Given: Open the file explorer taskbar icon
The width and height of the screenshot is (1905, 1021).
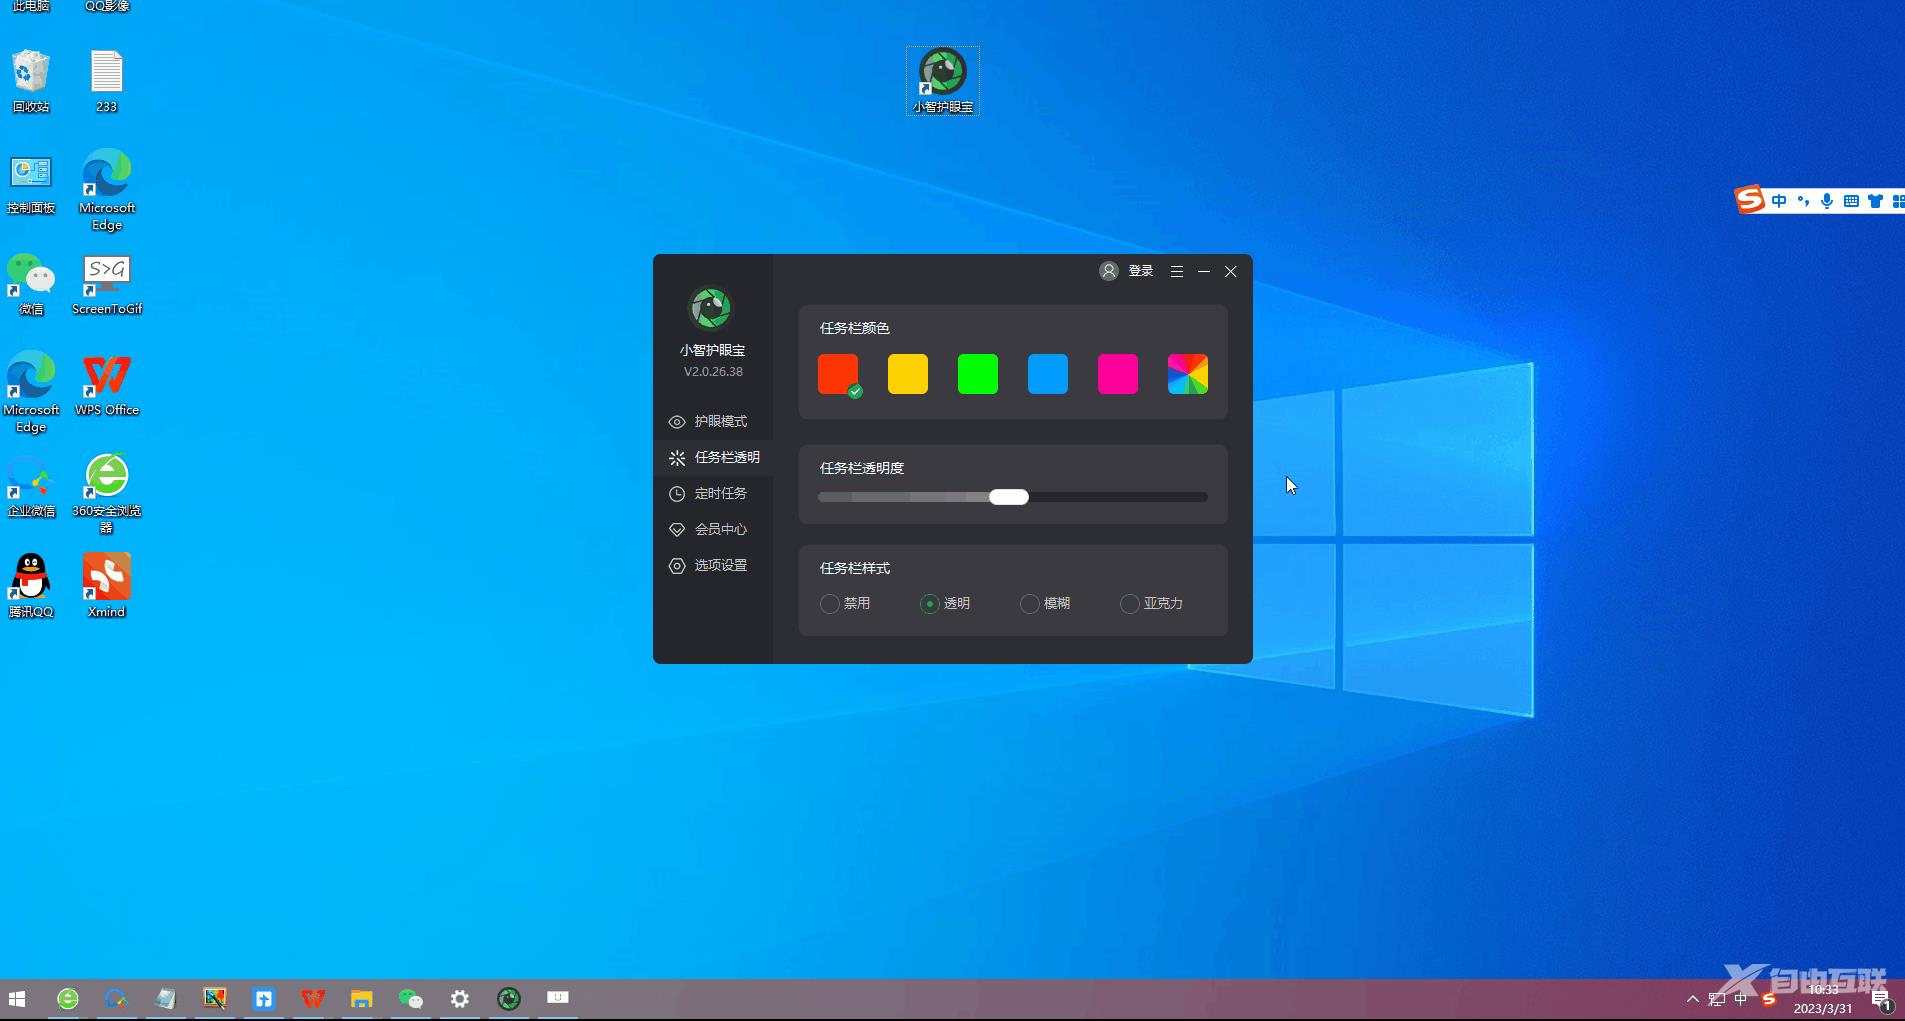Looking at the screenshot, I should (x=361, y=999).
